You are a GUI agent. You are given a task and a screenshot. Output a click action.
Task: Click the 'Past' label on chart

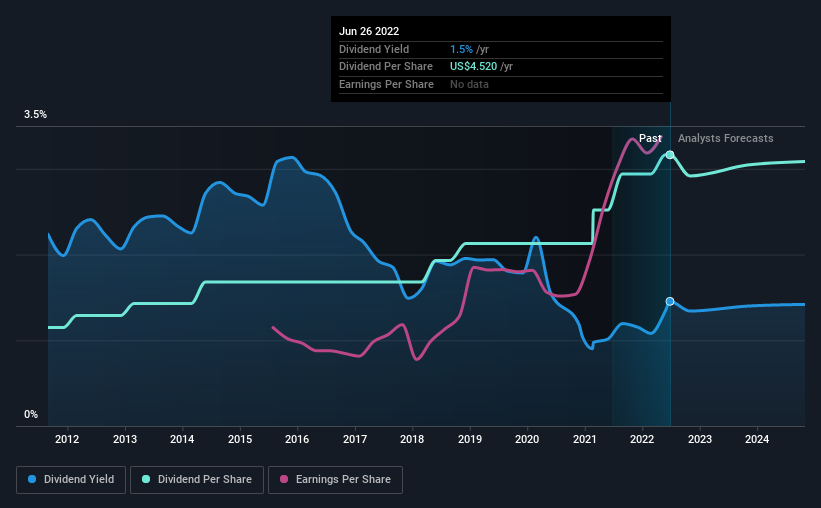pyautogui.click(x=650, y=138)
